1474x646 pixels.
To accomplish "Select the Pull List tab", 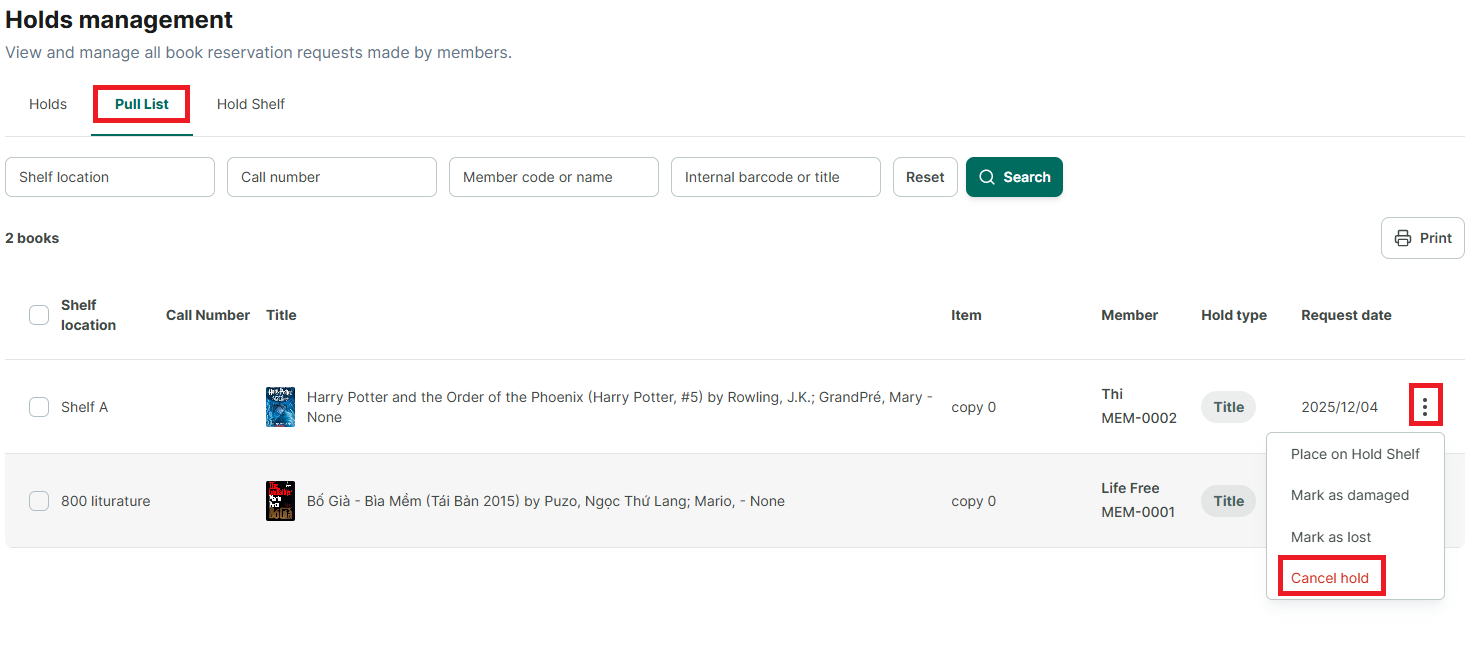I will (x=142, y=104).
